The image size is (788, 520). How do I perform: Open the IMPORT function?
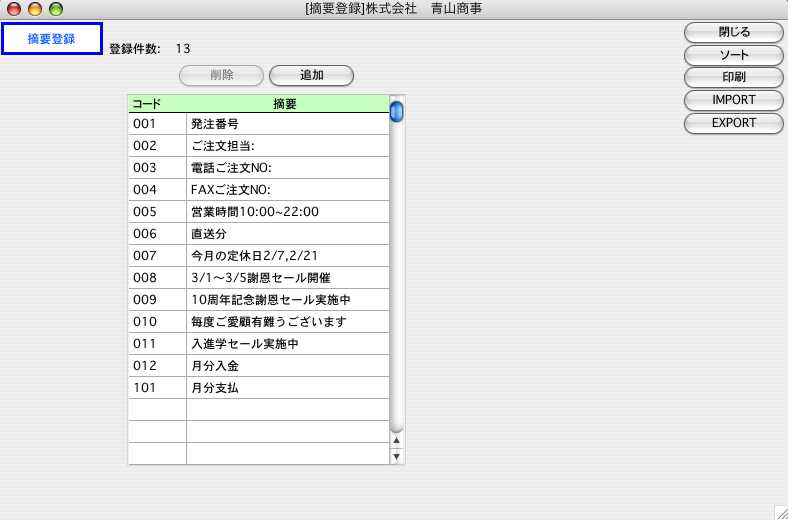point(733,100)
